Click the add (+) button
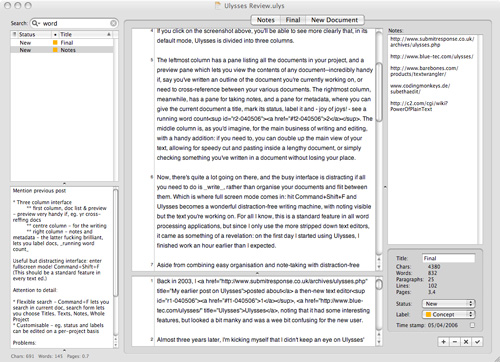500x362 pixels. coord(444,342)
